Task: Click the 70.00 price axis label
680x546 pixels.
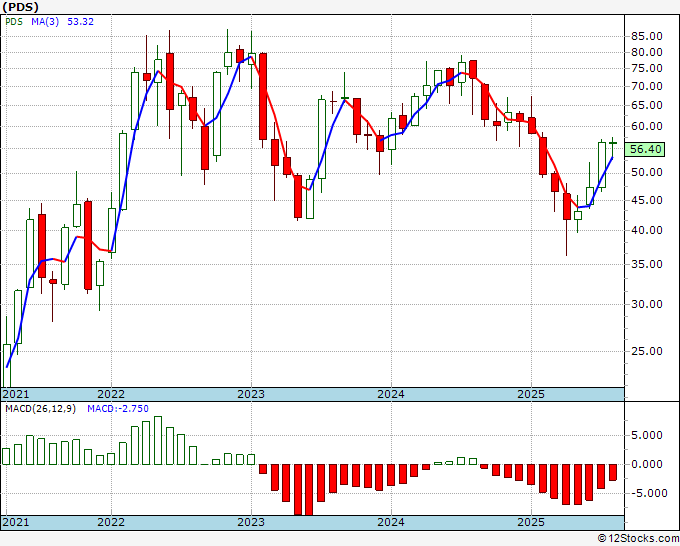Action: pos(647,86)
